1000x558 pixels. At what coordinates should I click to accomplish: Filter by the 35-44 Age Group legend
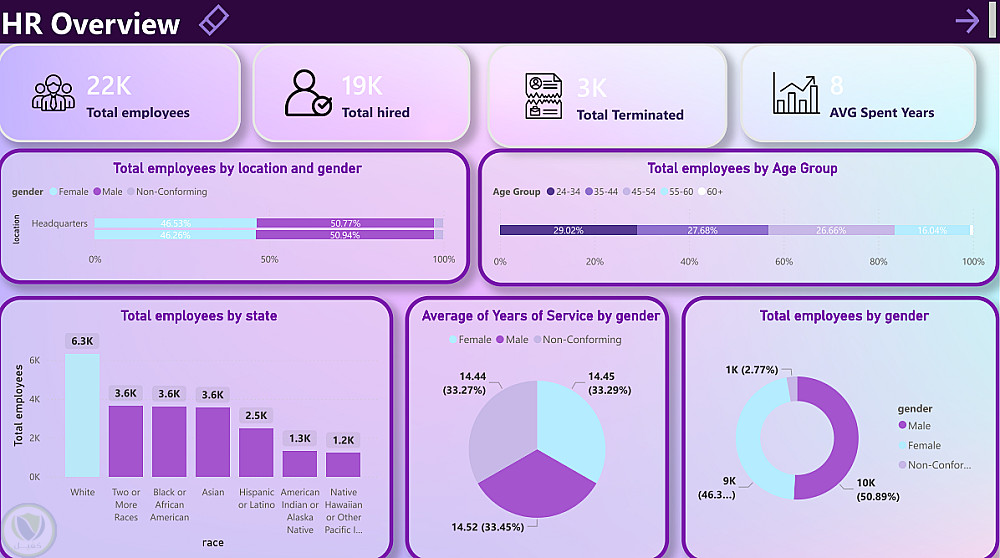(601, 191)
